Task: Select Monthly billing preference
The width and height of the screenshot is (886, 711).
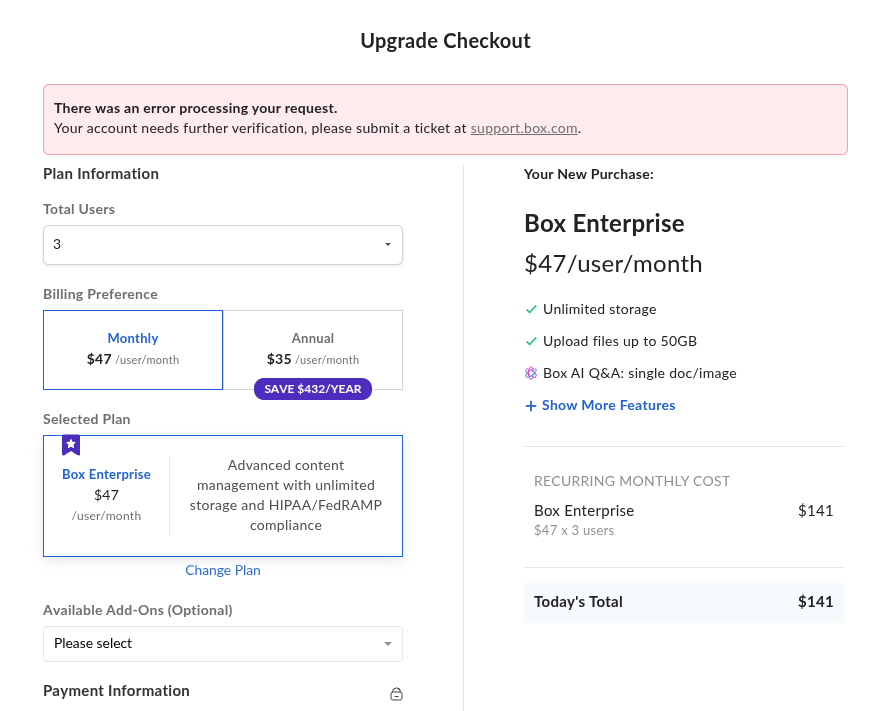Action: pyautogui.click(x=133, y=349)
